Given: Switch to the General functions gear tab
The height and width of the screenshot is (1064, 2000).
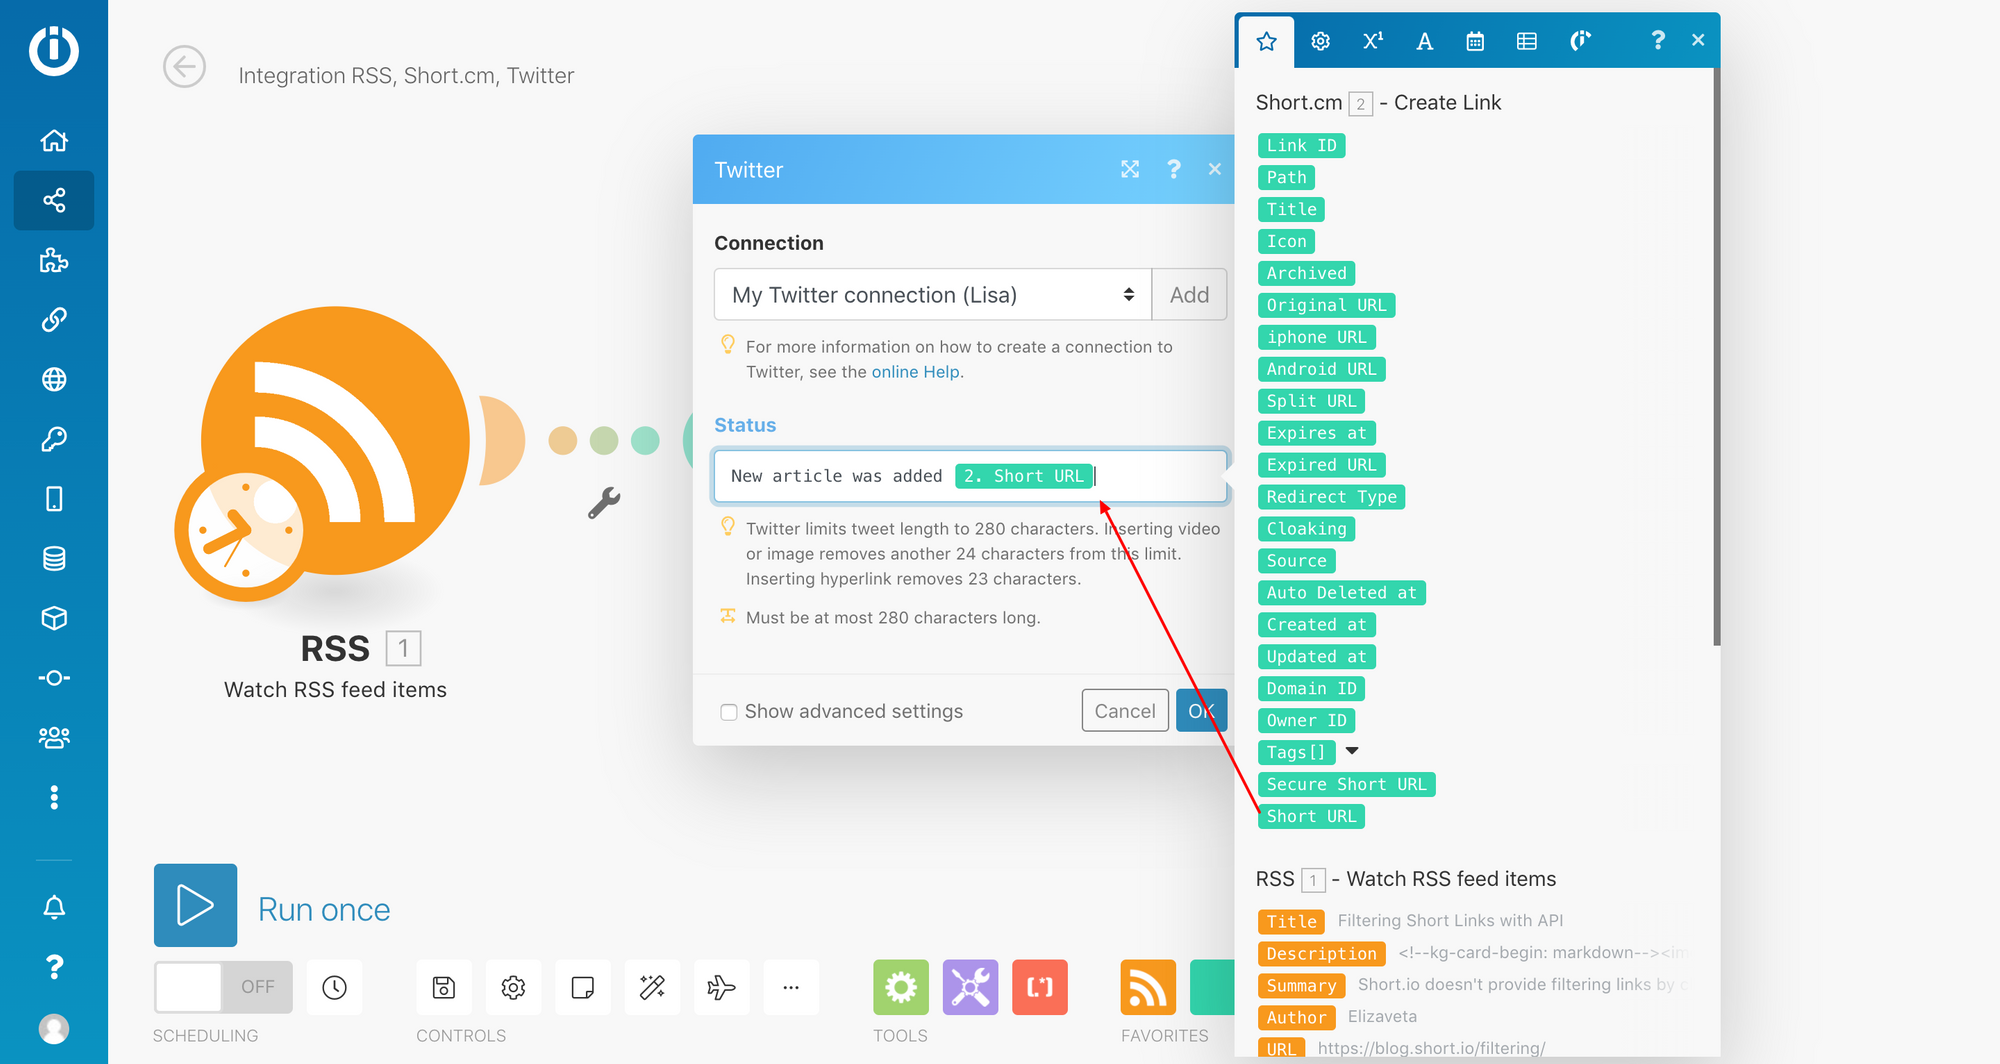Looking at the screenshot, I should 1321,41.
